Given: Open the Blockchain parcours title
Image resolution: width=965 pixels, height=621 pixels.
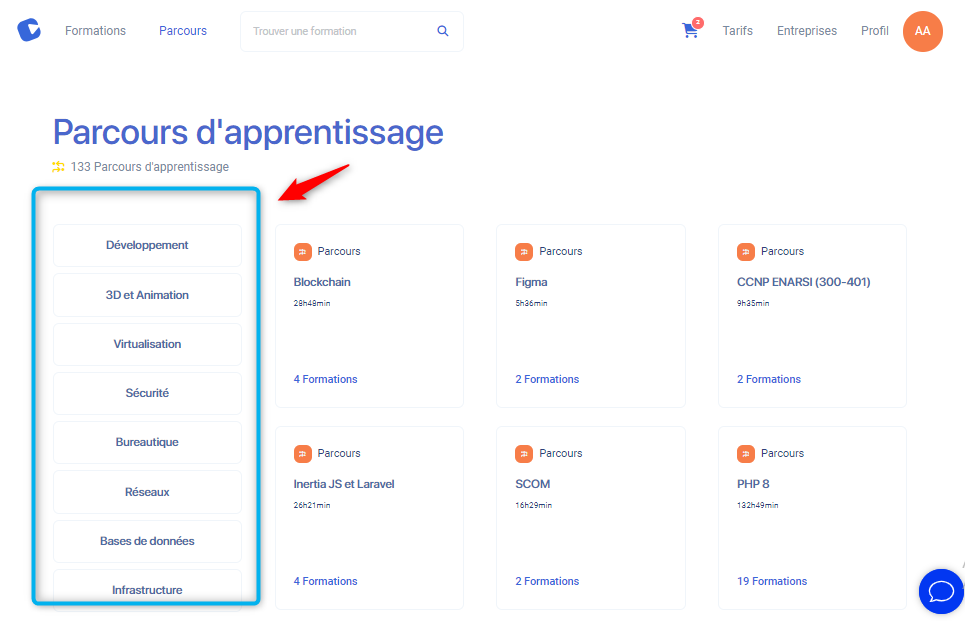Looking at the screenshot, I should (x=322, y=282).
